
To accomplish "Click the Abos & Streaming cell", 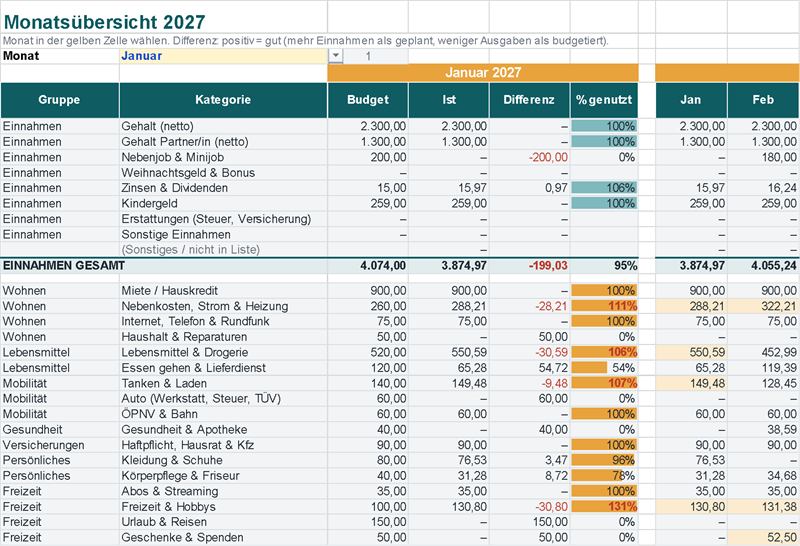I will pos(223,491).
